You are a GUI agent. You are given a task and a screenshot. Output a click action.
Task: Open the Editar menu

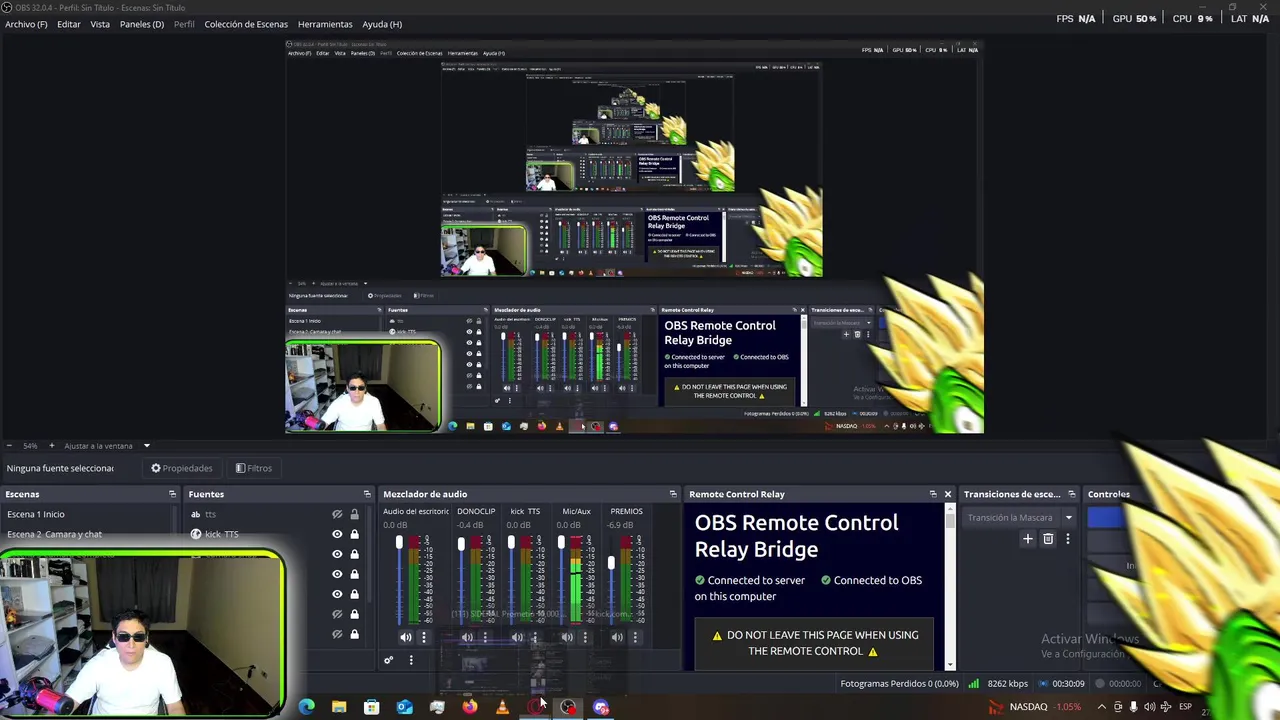click(x=69, y=24)
